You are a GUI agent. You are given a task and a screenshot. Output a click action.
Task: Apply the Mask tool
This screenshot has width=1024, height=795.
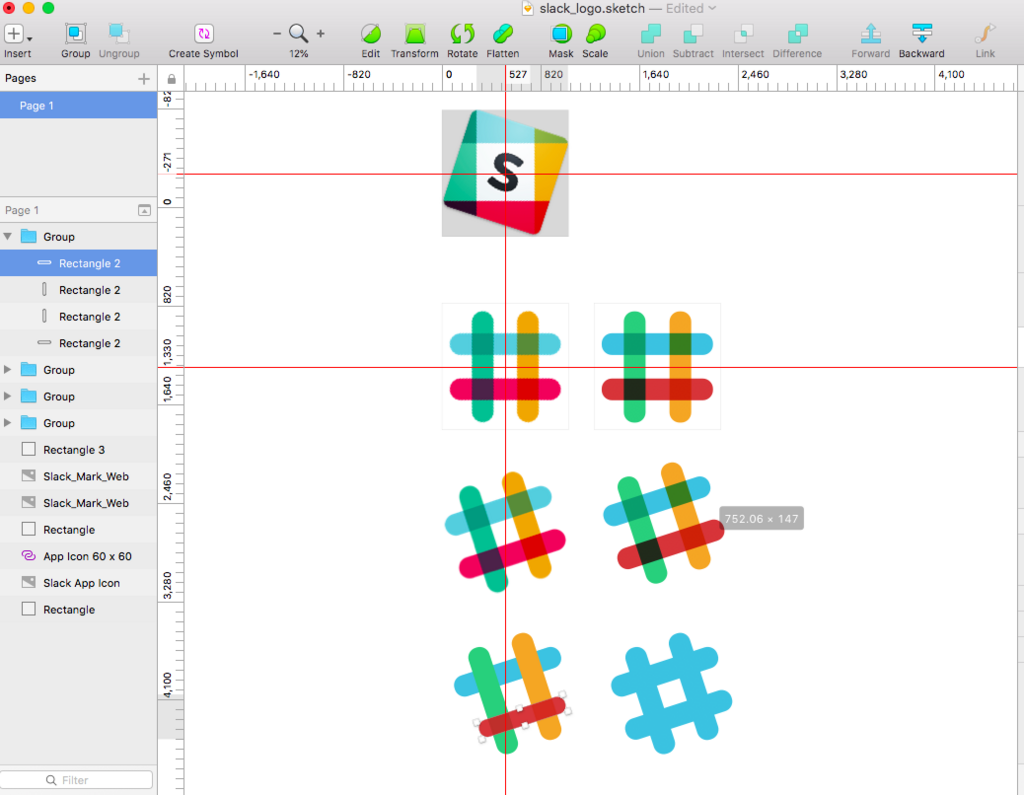[x=561, y=34]
